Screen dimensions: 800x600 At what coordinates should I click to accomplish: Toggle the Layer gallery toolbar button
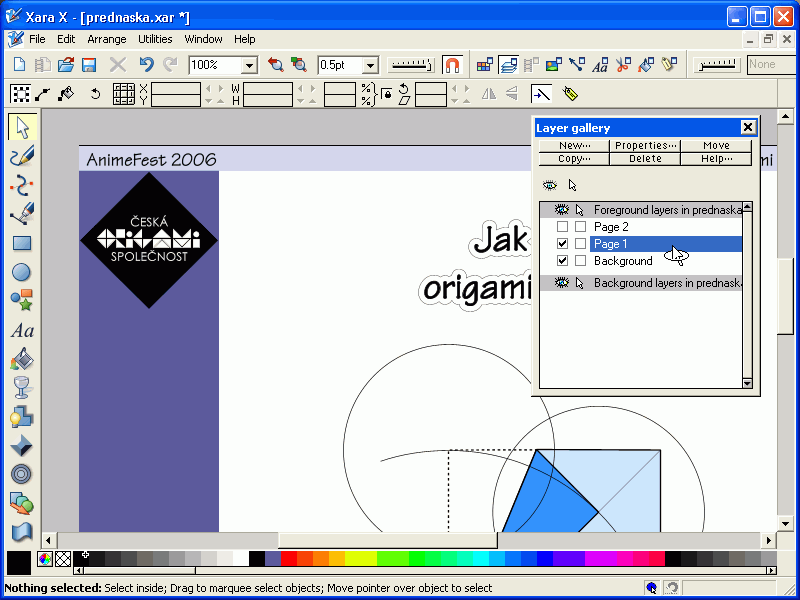point(508,65)
